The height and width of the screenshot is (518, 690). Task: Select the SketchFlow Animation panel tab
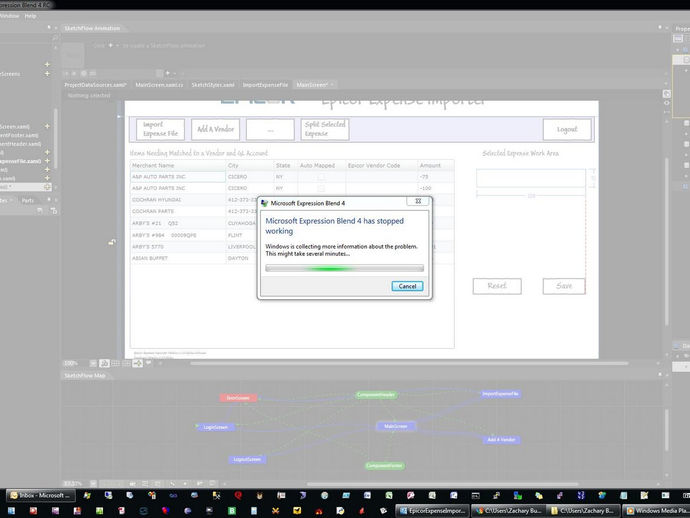[x=92, y=28]
